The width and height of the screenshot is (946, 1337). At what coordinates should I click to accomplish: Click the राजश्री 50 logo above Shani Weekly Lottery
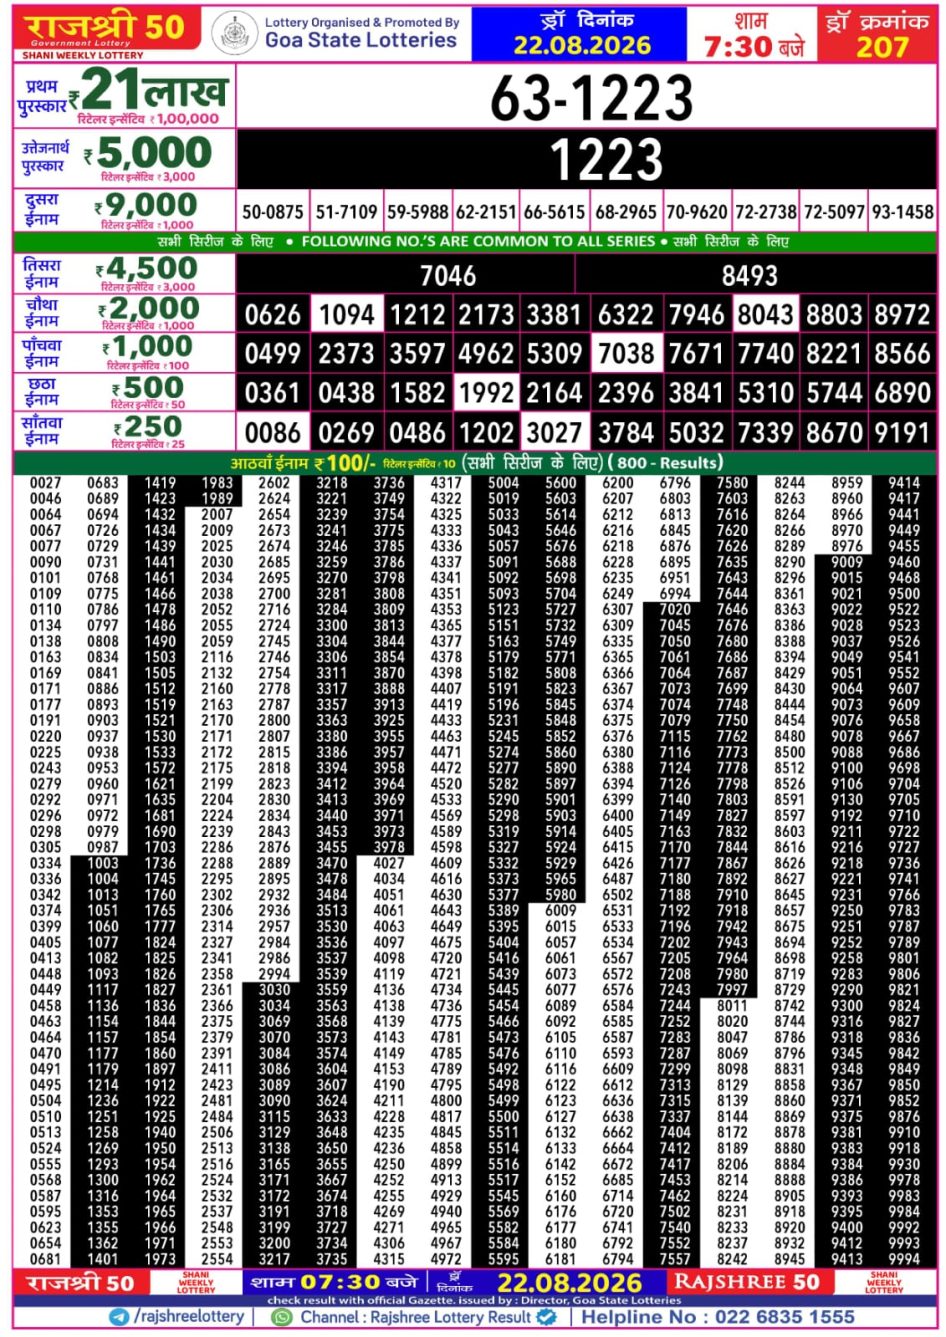click(x=105, y=27)
